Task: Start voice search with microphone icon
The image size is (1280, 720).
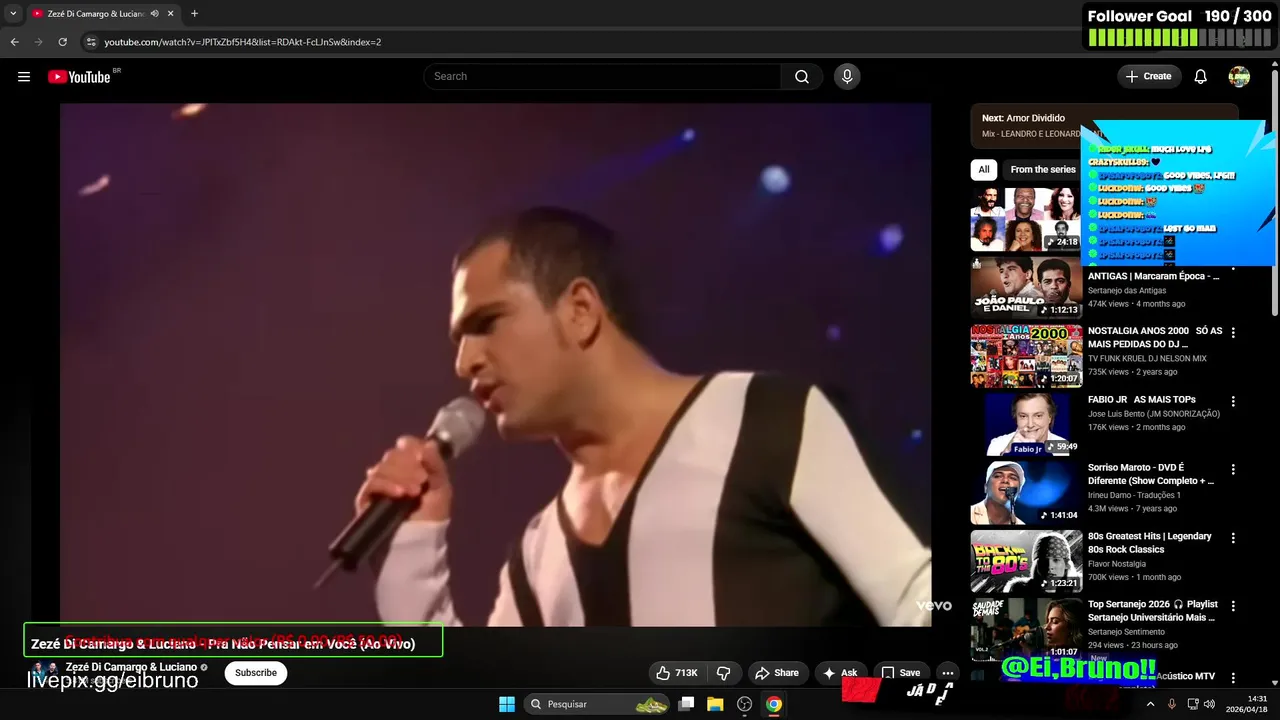Action: pos(847,77)
